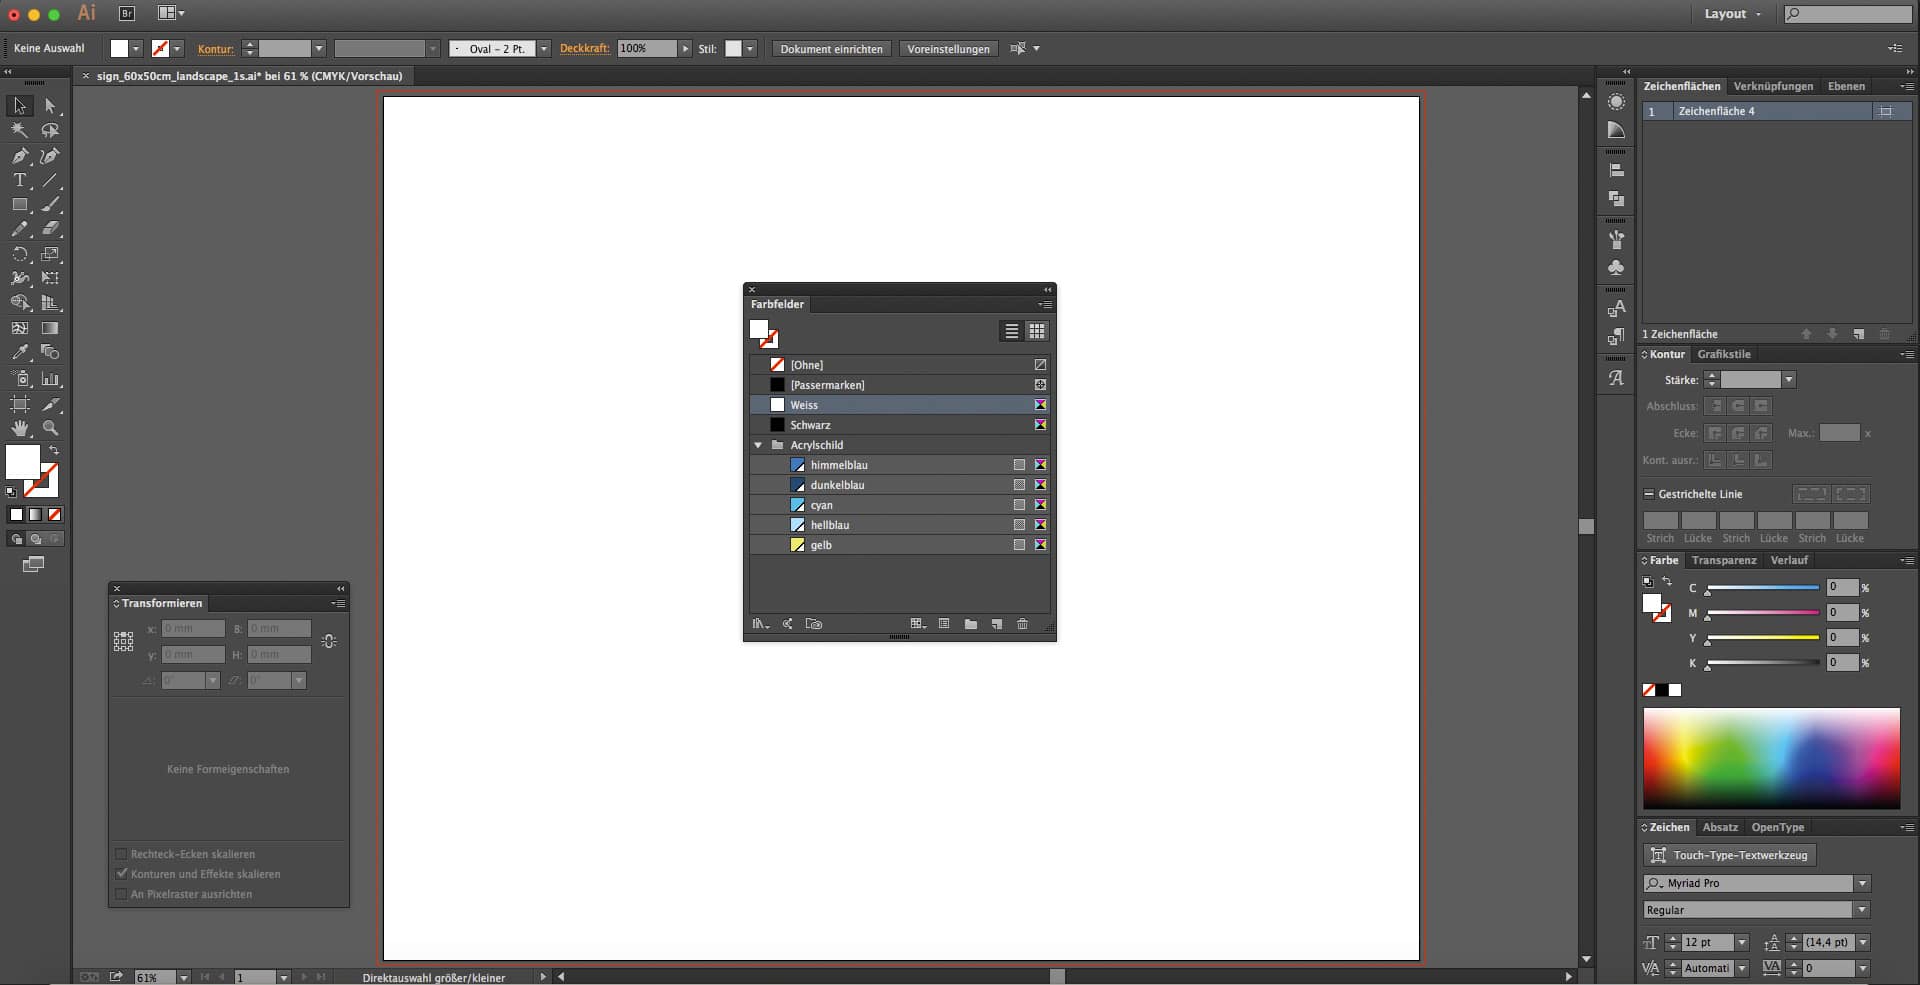Image resolution: width=1920 pixels, height=985 pixels.
Task: Select the himmelblau color swatch
Action: (x=838, y=465)
